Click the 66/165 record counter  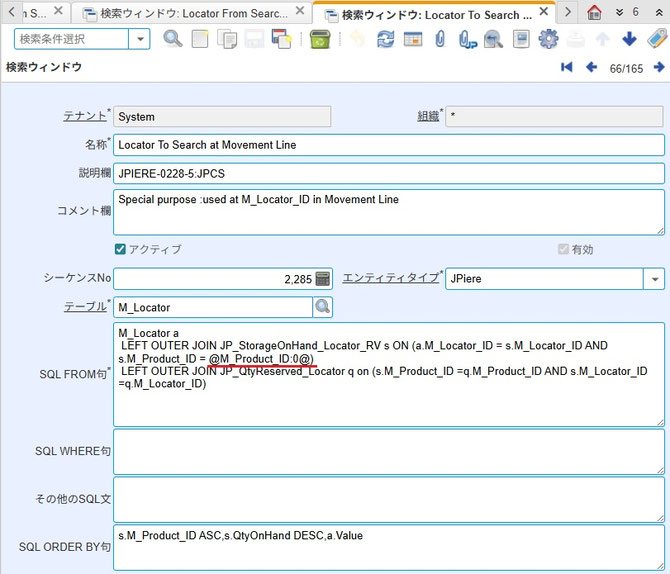tap(626, 68)
